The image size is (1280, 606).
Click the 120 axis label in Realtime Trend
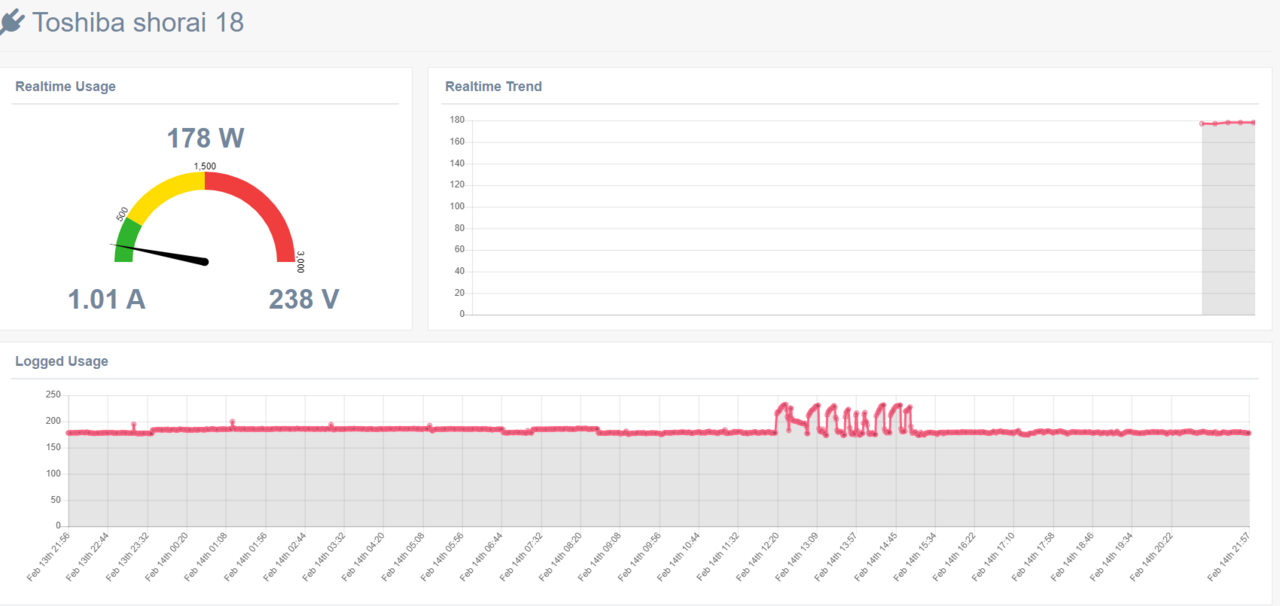[x=457, y=185]
